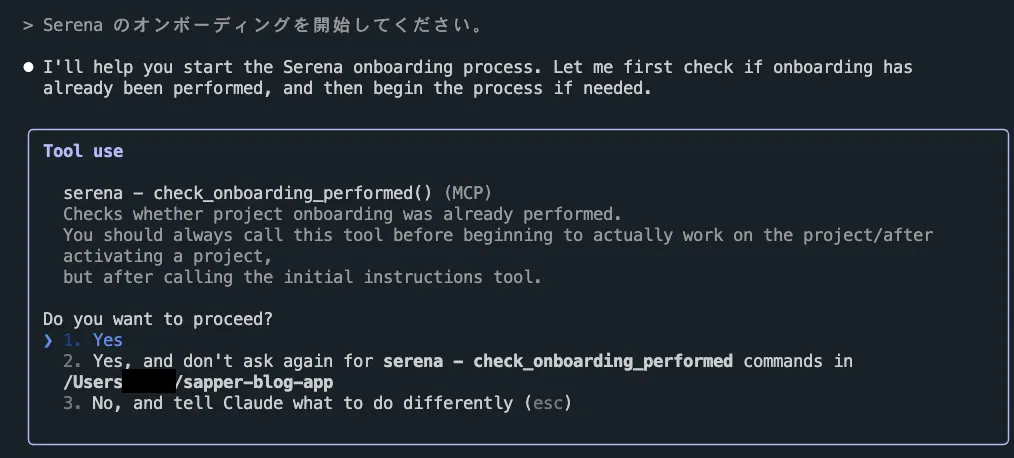Viewport: 1014px width, 458px height.
Task: Click the /sapper-blog-app path text
Action: (x=255, y=382)
